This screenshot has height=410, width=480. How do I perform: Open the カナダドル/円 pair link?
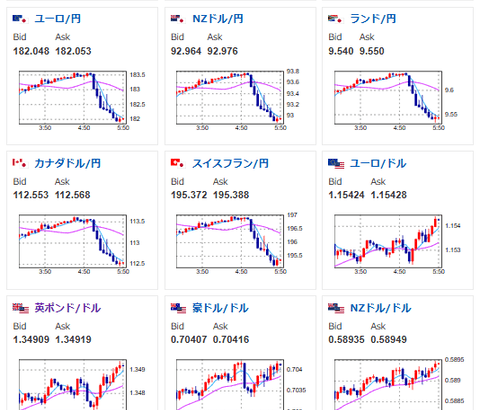point(68,163)
